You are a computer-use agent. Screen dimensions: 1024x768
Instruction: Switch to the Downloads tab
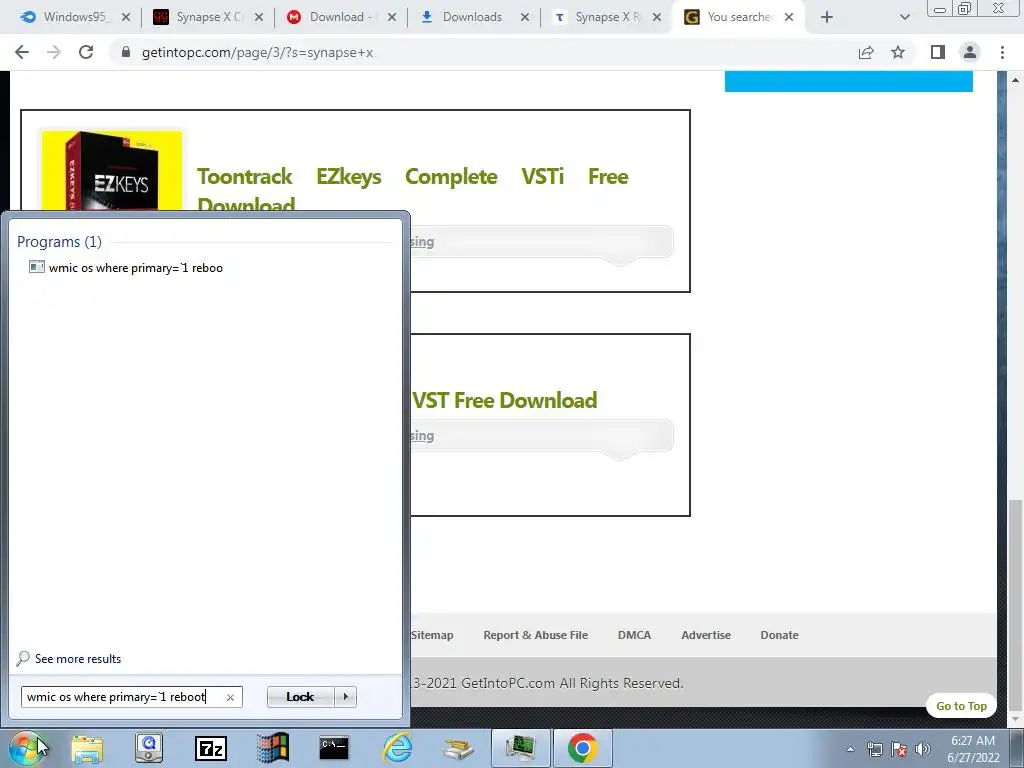(x=473, y=17)
